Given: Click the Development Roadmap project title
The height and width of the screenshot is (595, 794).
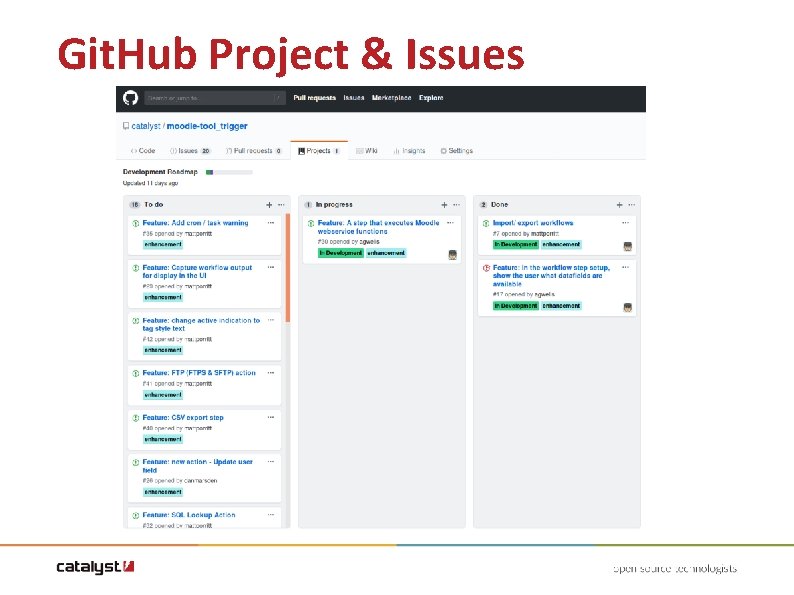Looking at the screenshot, I should 160,172.
